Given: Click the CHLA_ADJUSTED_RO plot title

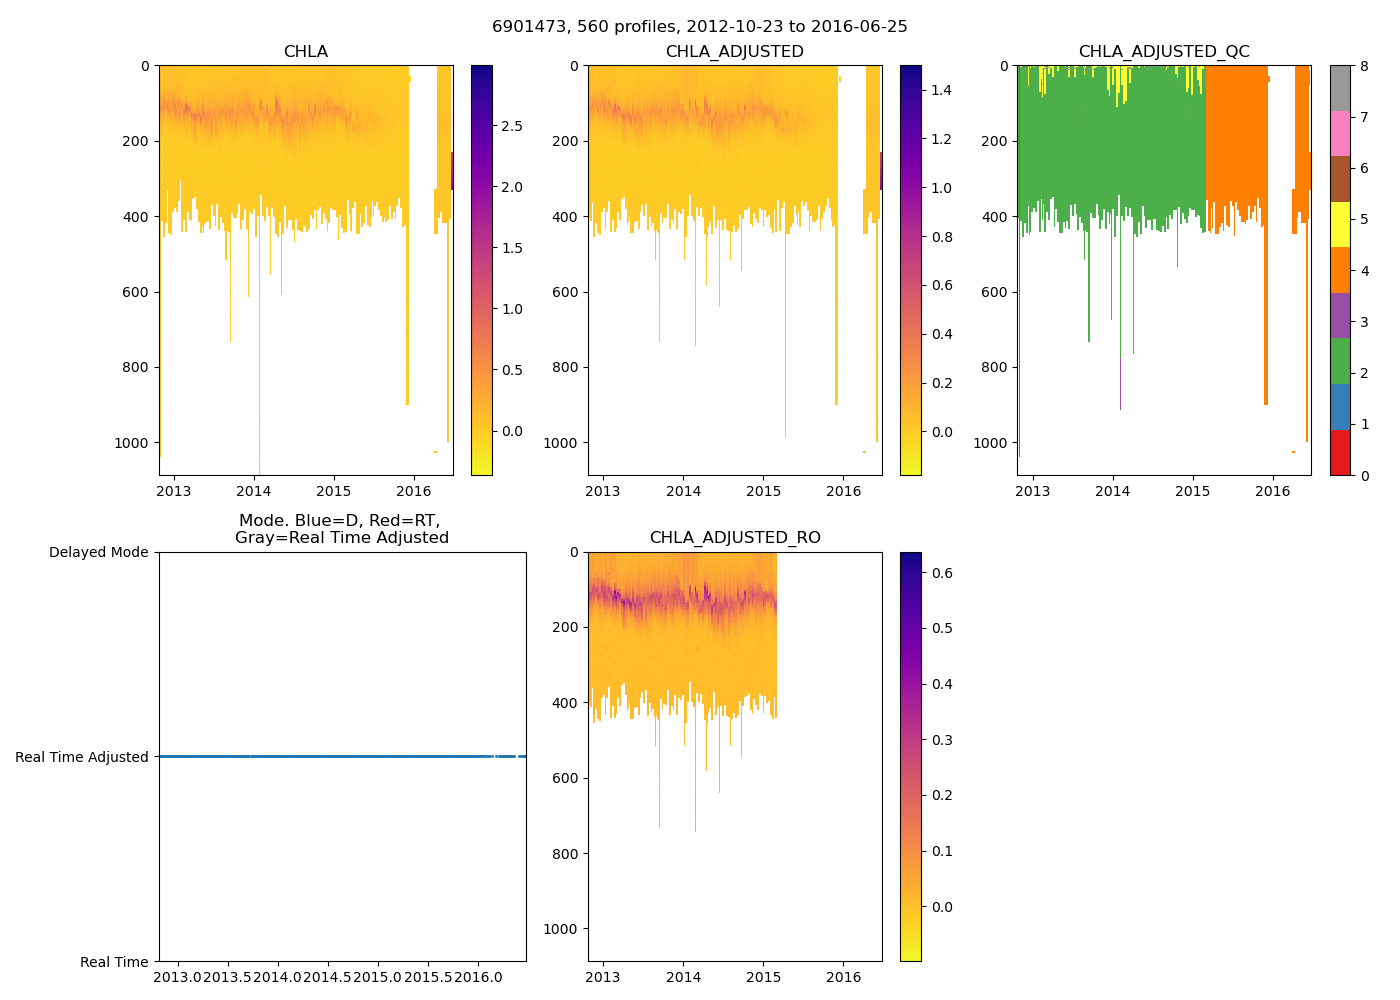Looking at the screenshot, I should pyautogui.click(x=734, y=538).
